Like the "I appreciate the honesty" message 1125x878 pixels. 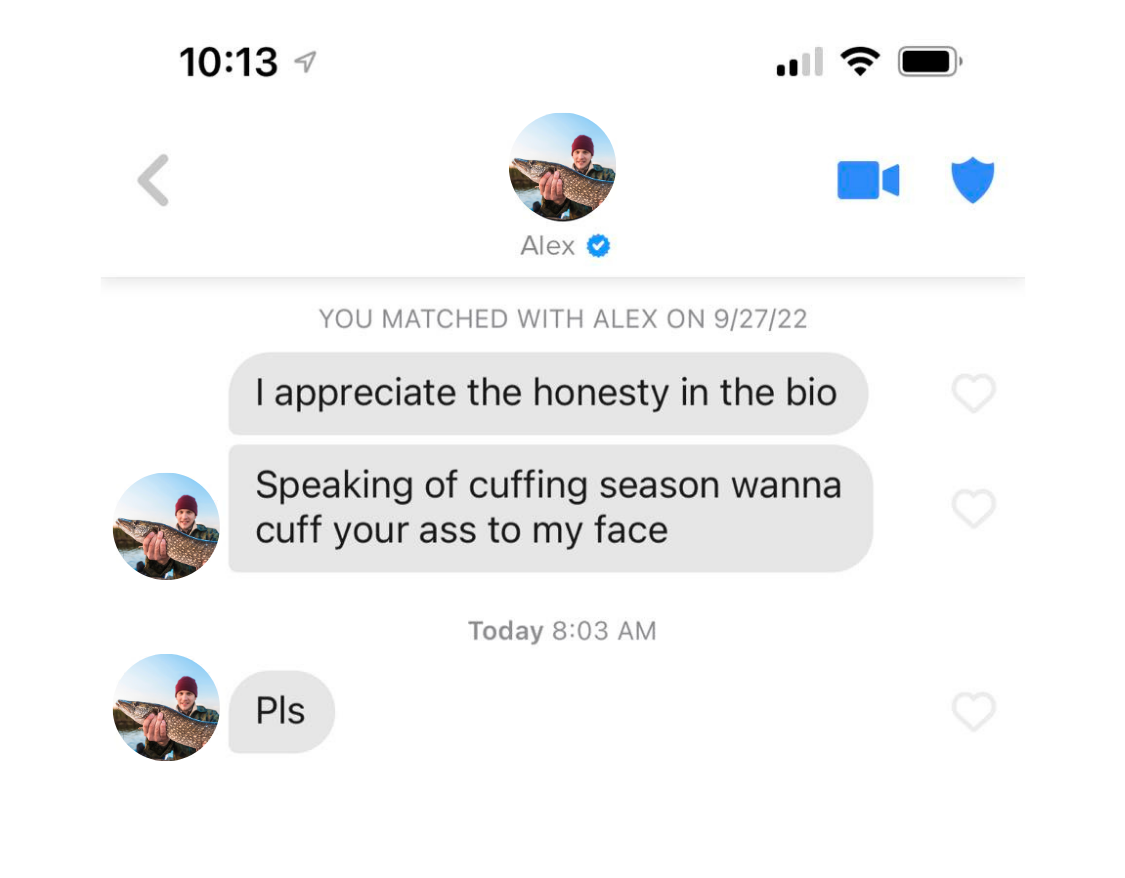click(x=974, y=393)
